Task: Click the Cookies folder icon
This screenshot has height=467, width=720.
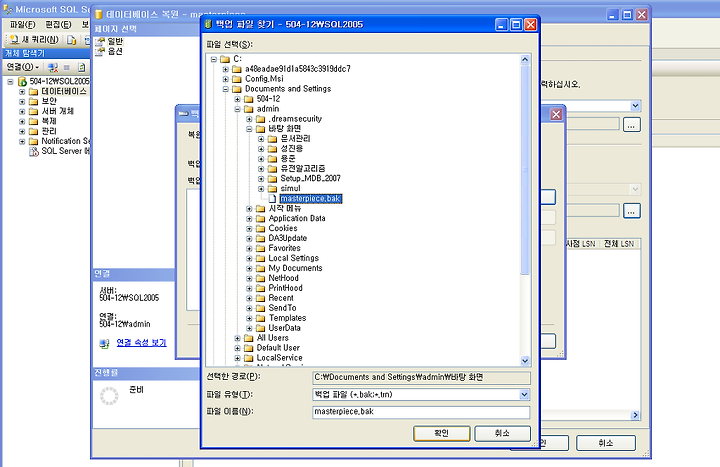Action: 260,228
